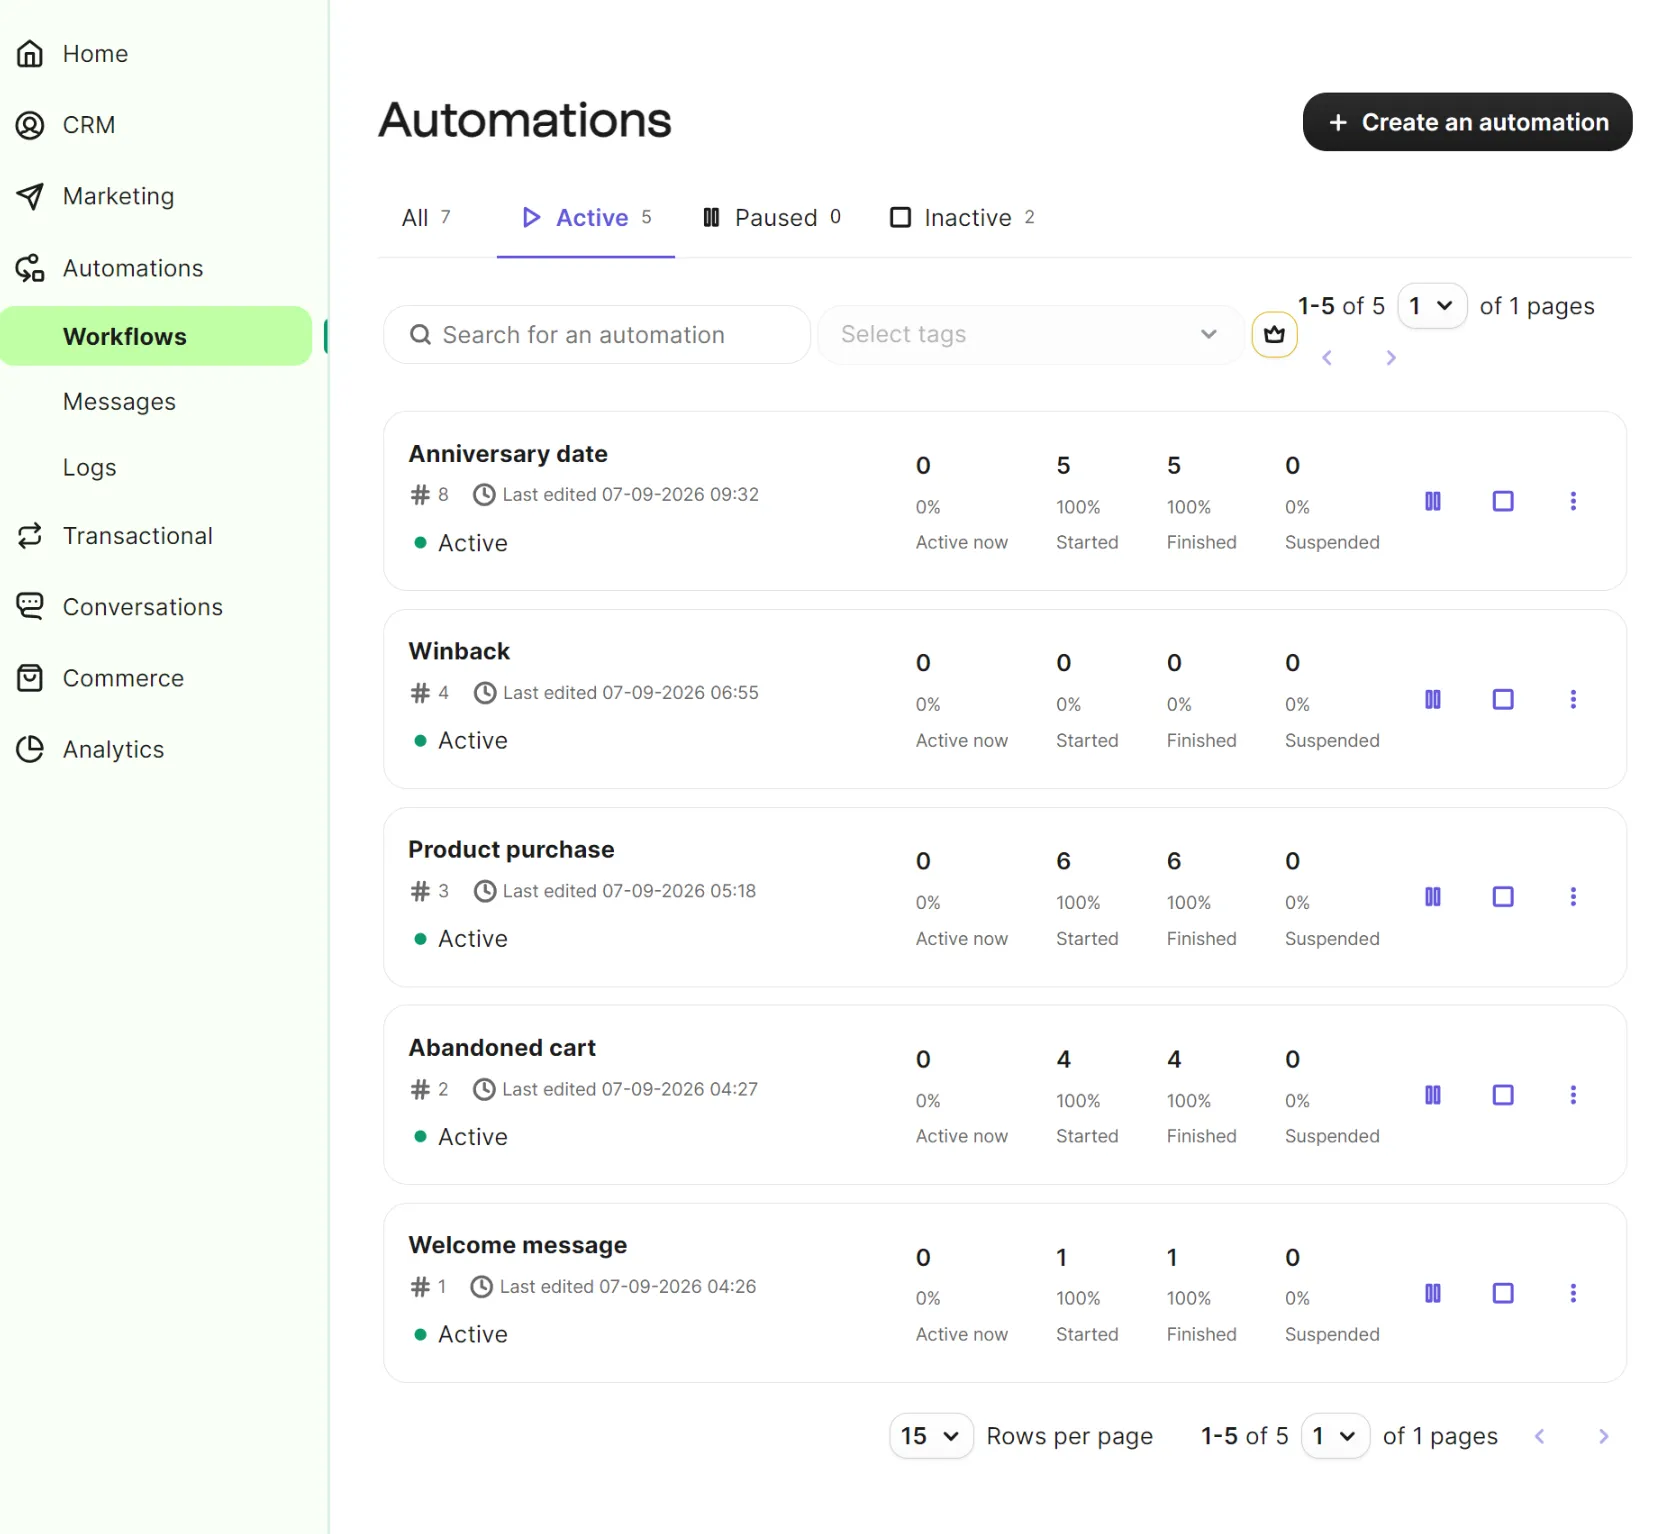Open more options for Winback
The image size is (1659, 1534).
1573,699
